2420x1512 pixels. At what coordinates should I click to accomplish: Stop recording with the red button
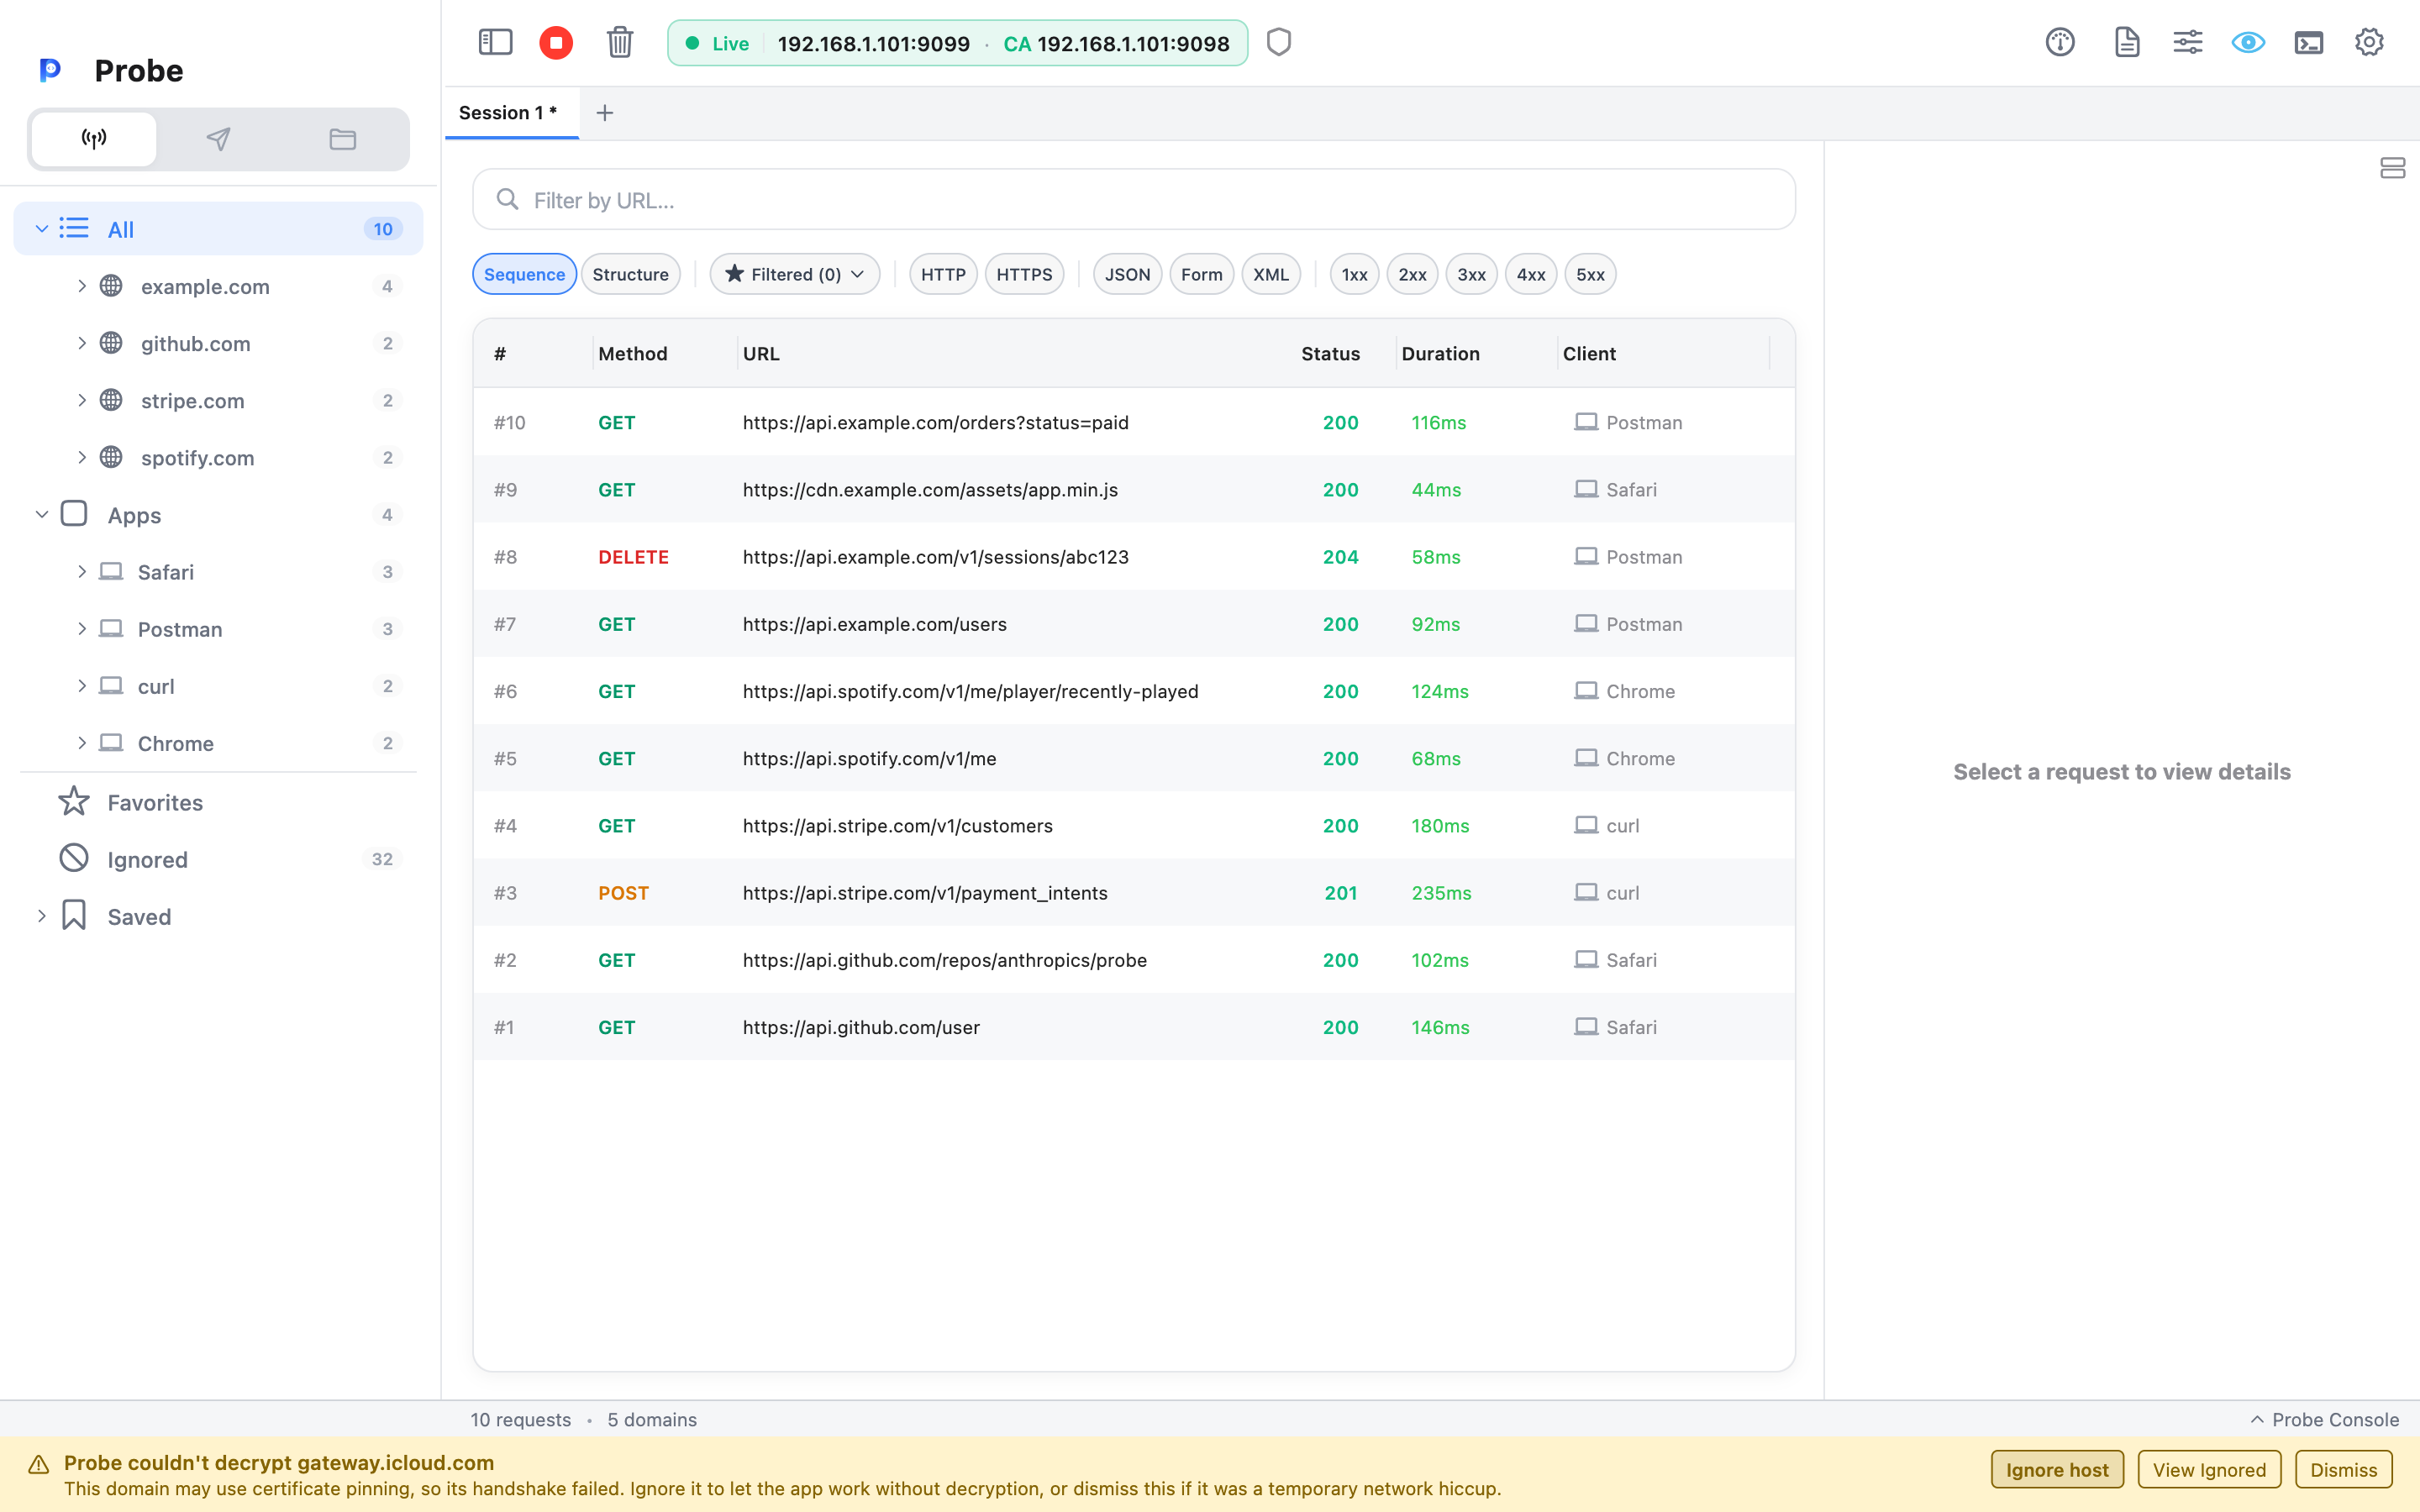(x=556, y=42)
